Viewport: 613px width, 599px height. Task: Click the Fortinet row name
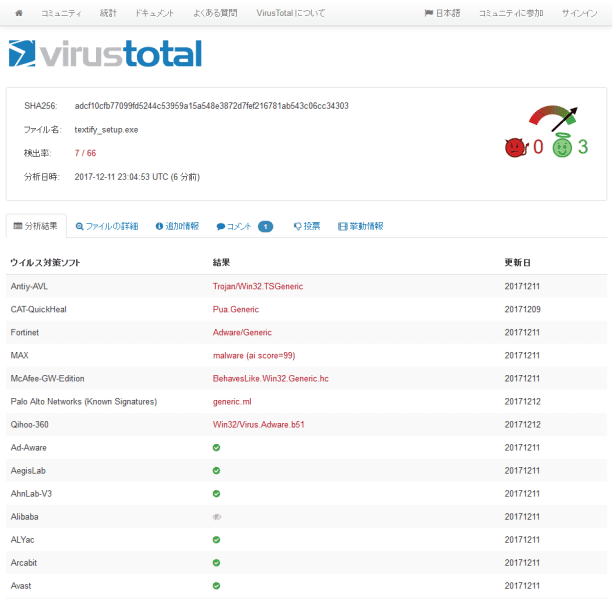[x=25, y=332]
